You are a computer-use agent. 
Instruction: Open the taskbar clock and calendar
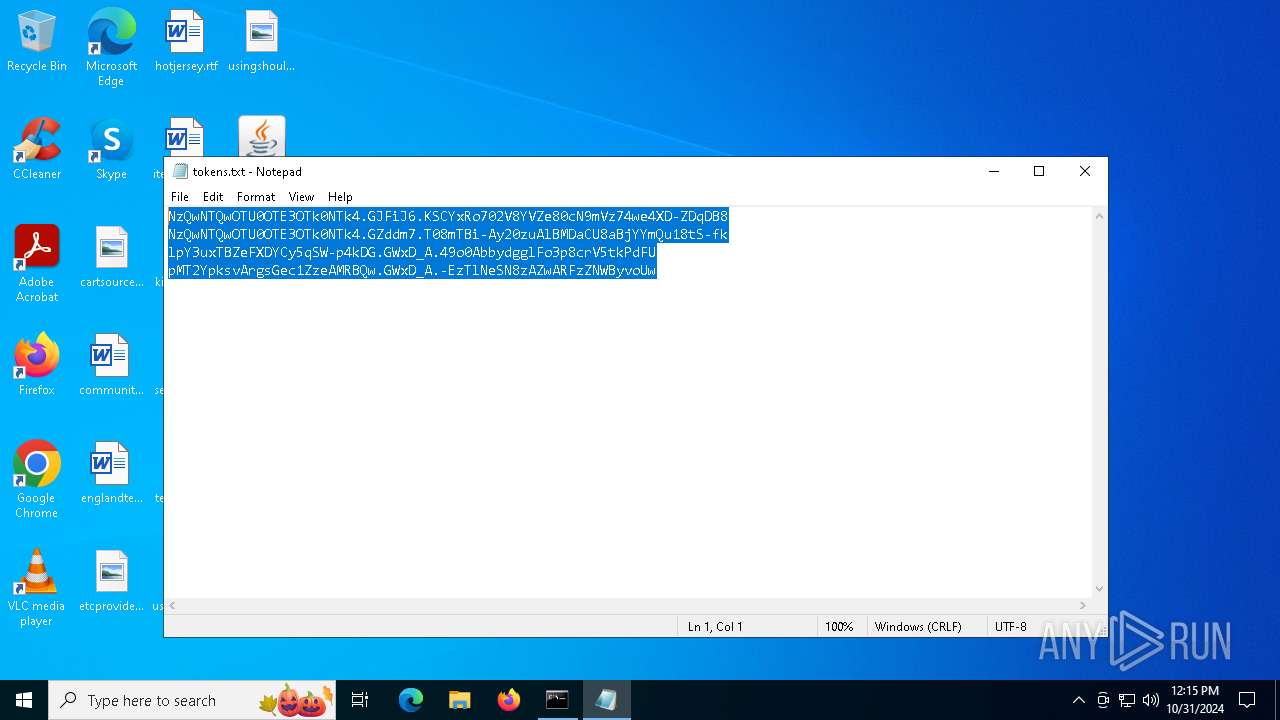click(x=1195, y=700)
